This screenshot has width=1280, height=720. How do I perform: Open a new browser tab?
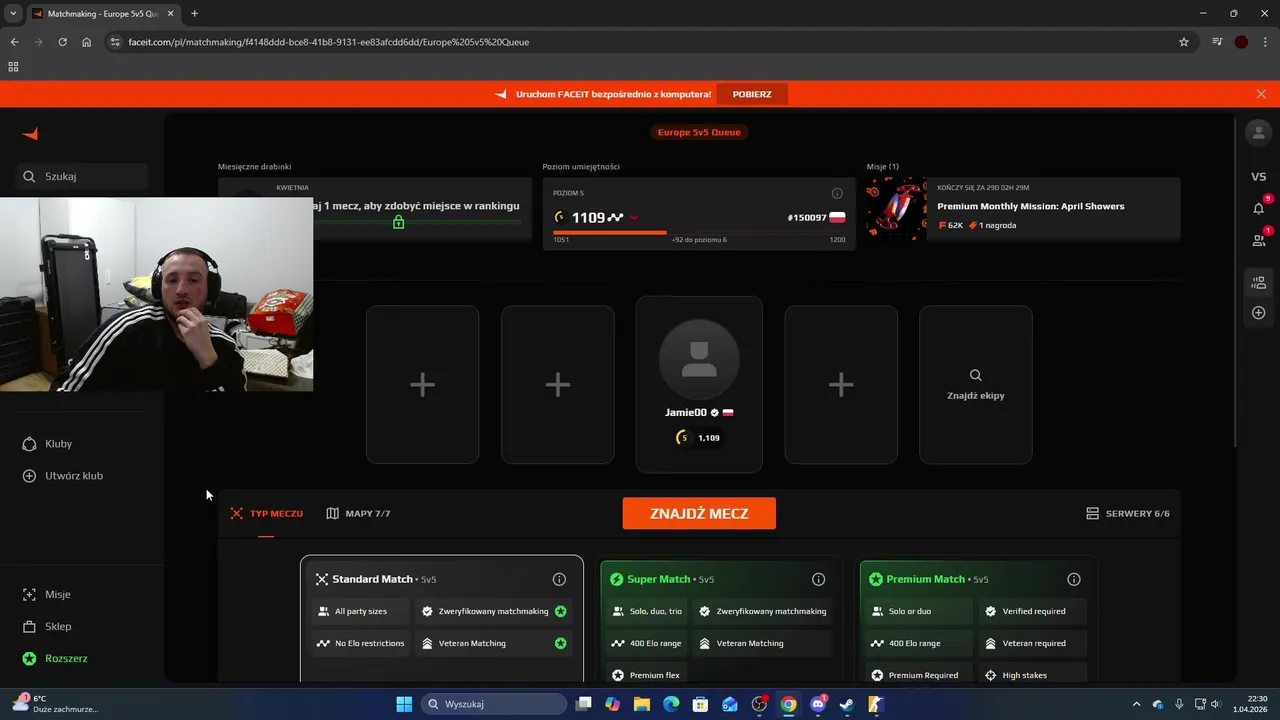click(x=194, y=14)
